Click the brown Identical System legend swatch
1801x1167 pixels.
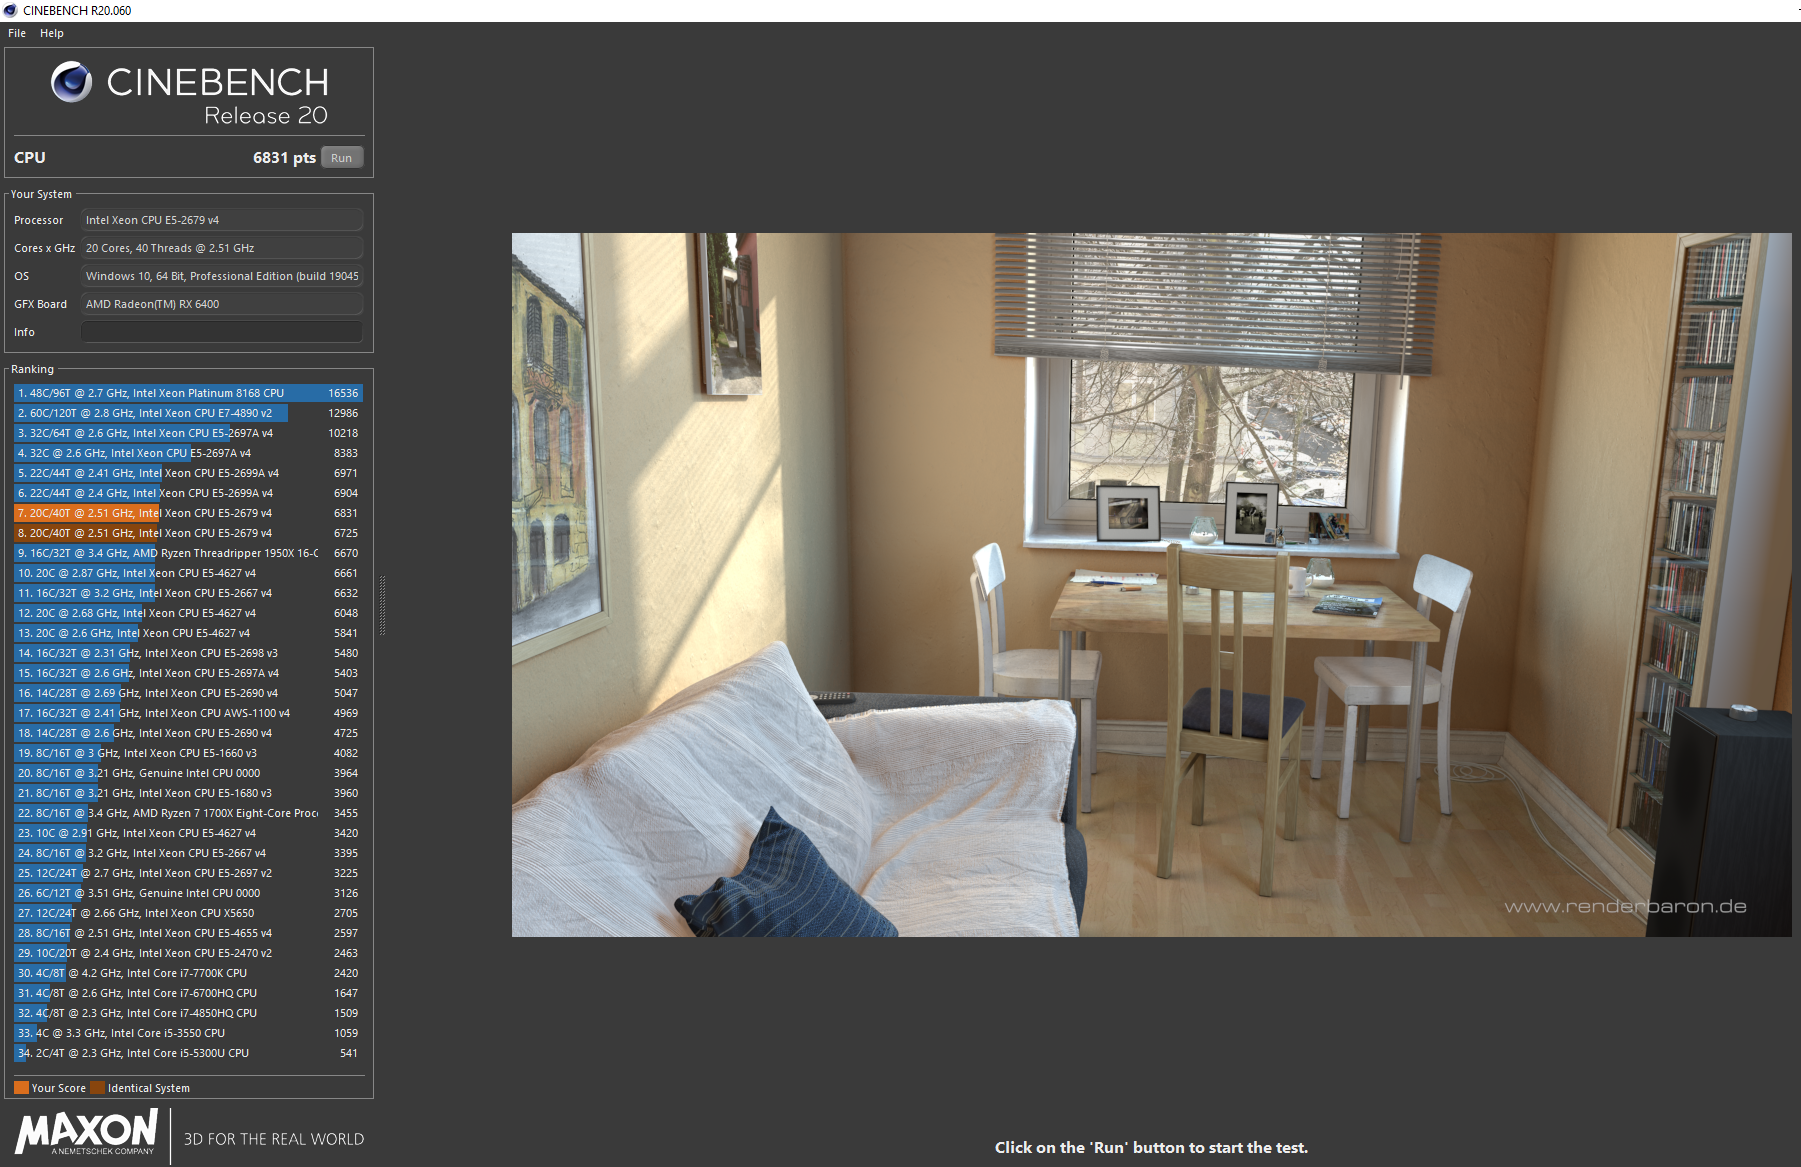(x=97, y=1088)
